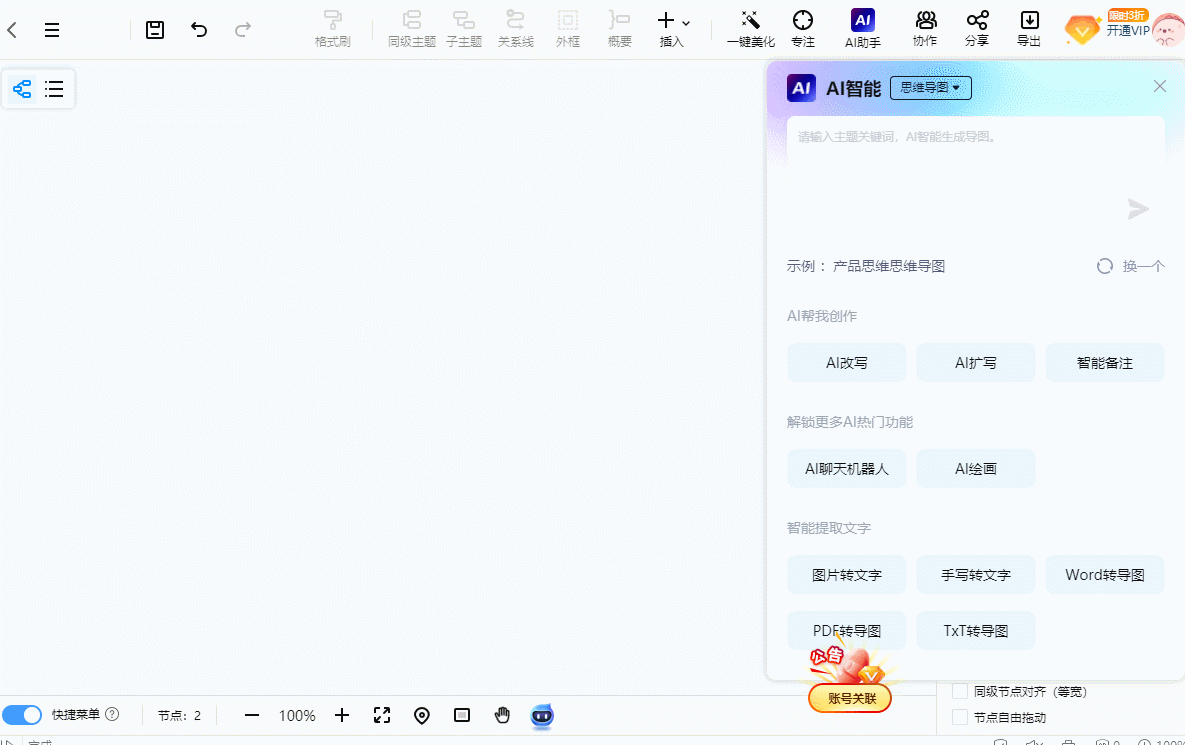Use the example 产品思维思维导图
This screenshot has height=745, width=1185.
tap(889, 266)
